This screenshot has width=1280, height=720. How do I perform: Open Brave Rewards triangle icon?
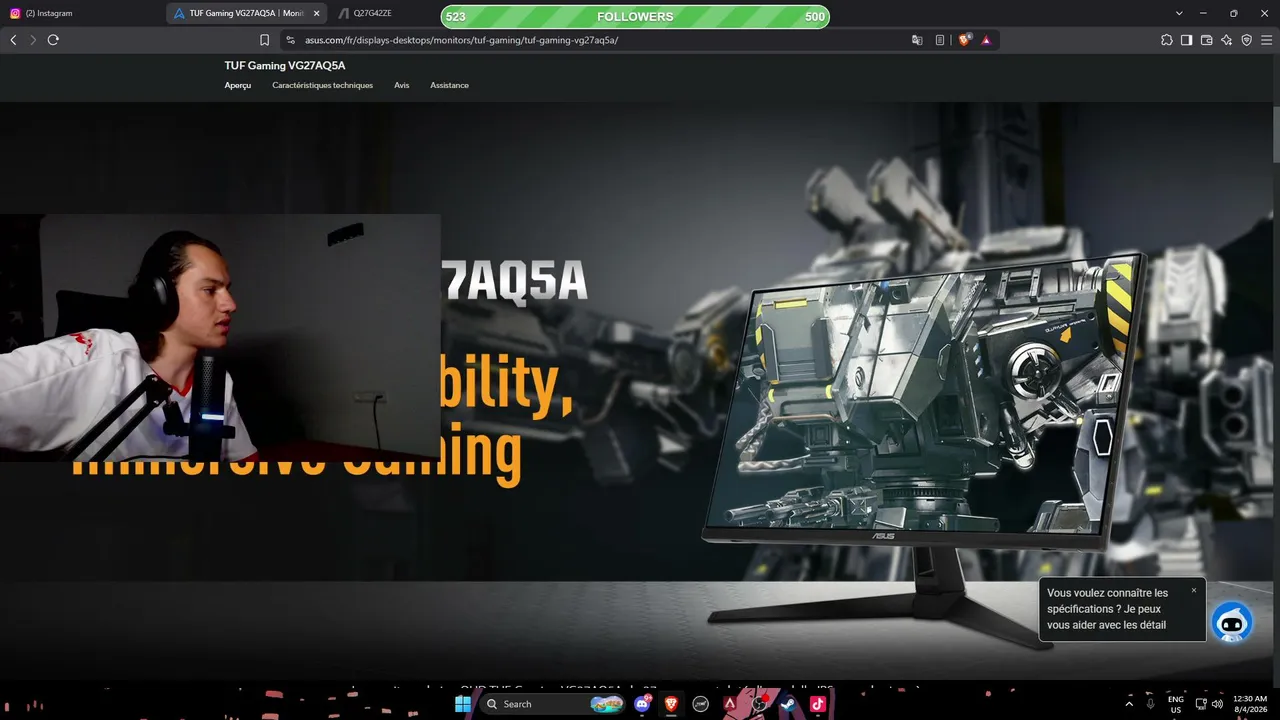pos(986,40)
